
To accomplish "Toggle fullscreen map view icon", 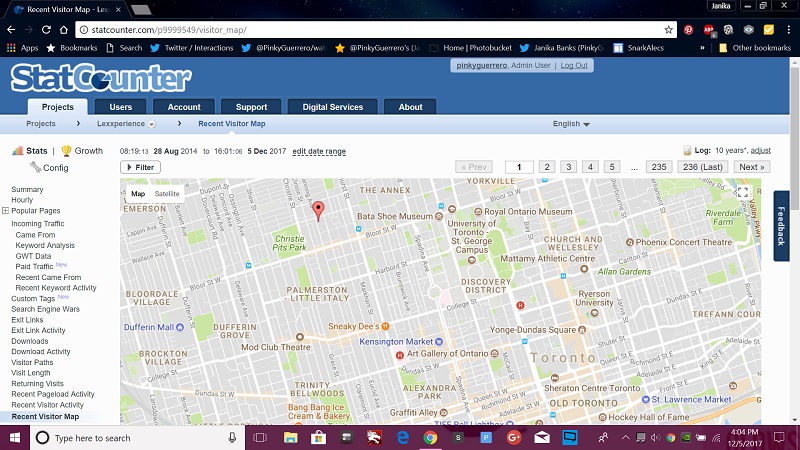I will (x=742, y=192).
